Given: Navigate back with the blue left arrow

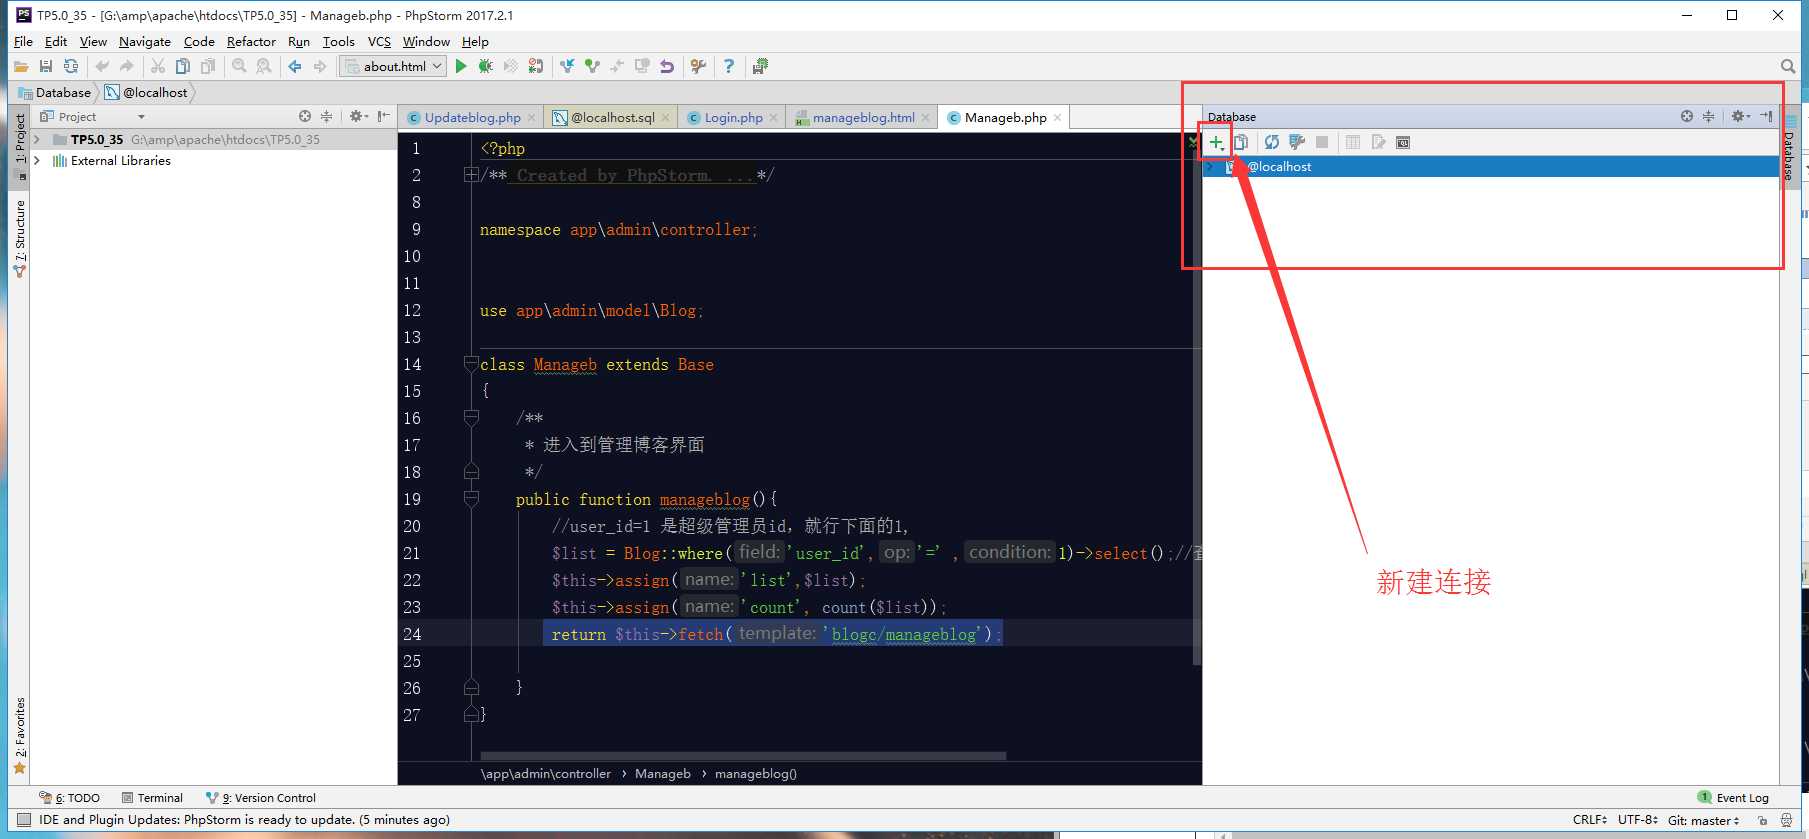Looking at the screenshot, I should 295,66.
